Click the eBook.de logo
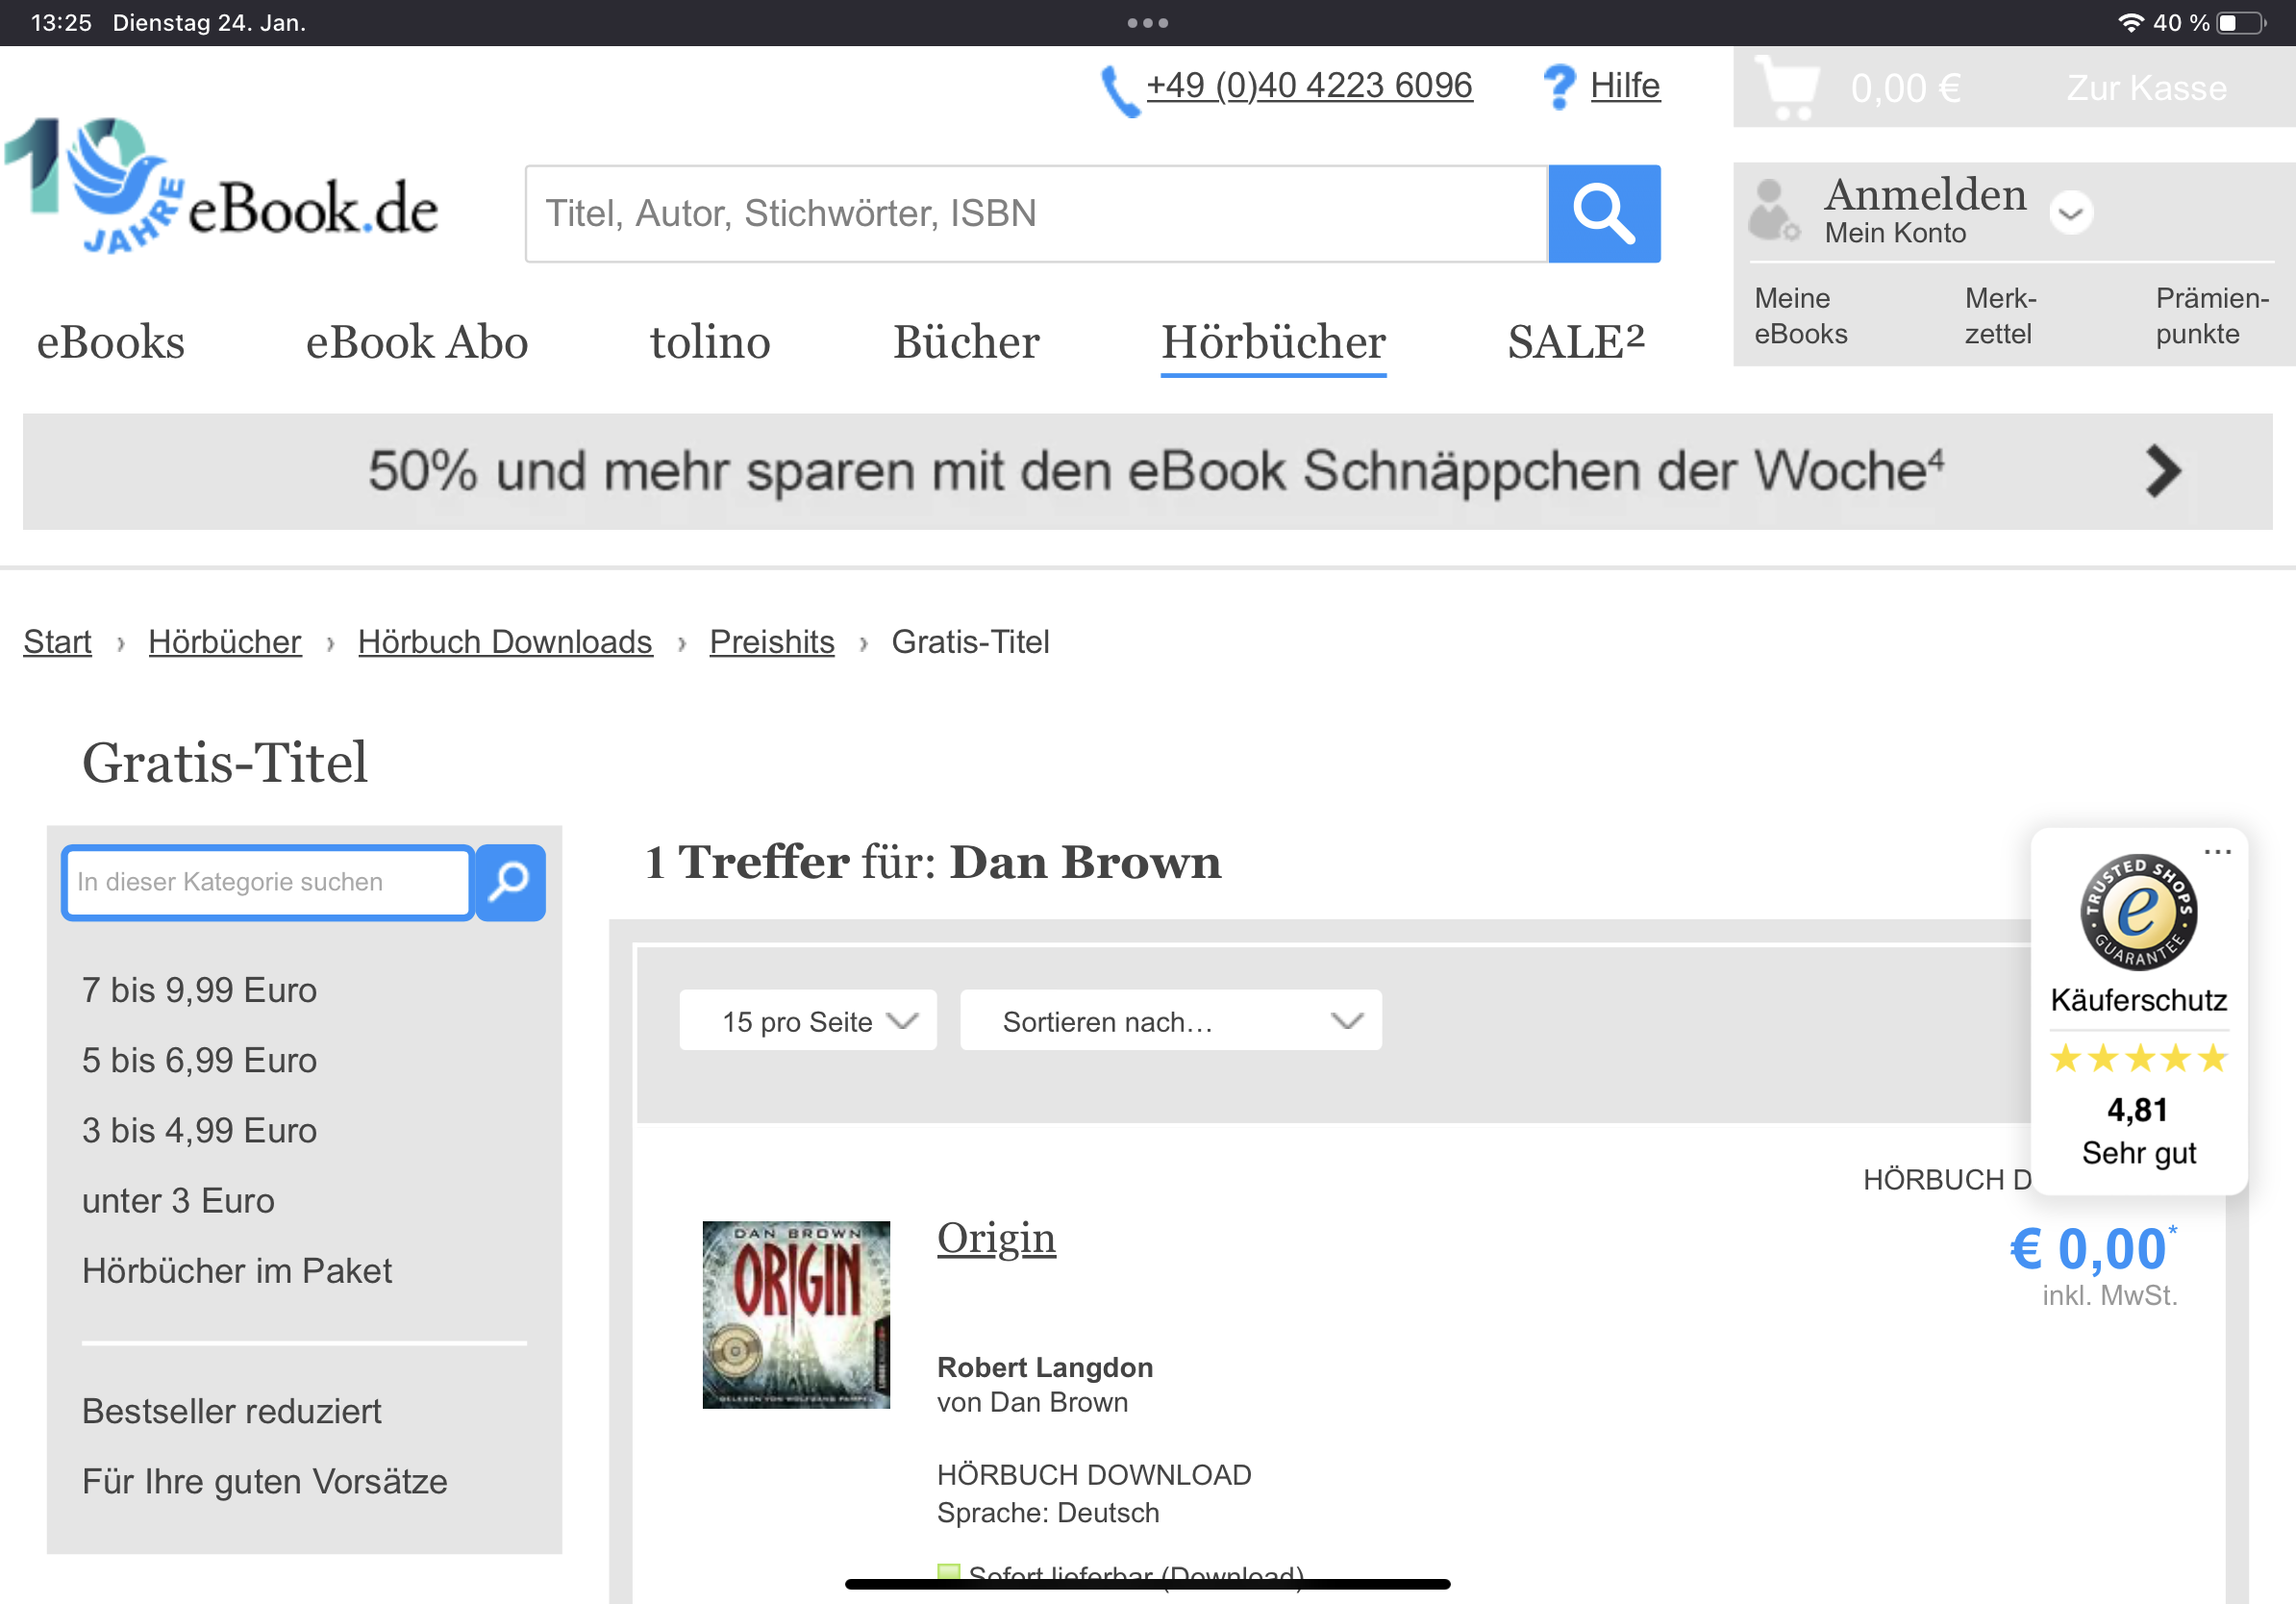Image resolution: width=2296 pixels, height=1604 pixels. pos(222,187)
